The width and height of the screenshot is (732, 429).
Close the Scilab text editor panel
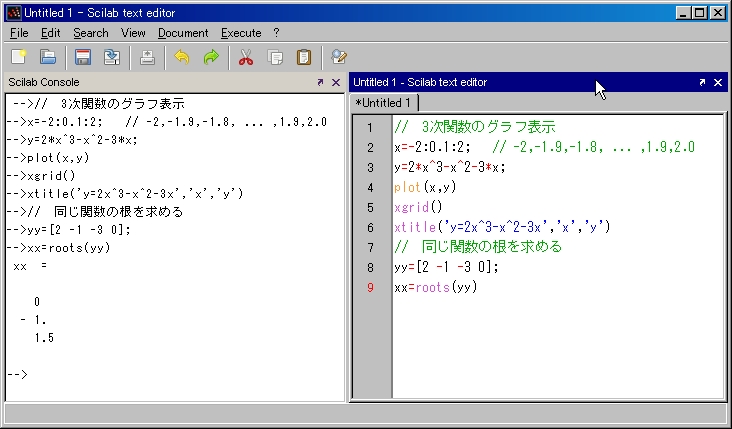pyautogui.click(x=718, y=83)
